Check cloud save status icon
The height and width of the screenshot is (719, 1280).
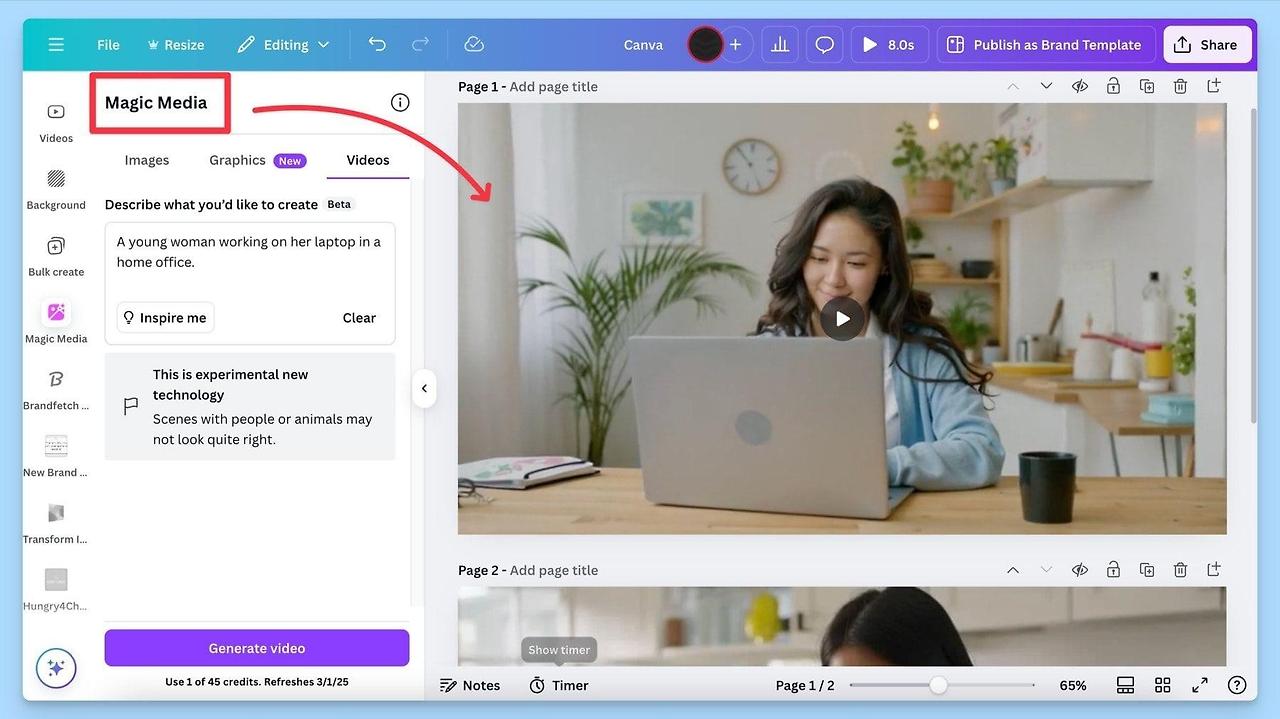pyautogui.click(x=475, y=44)
